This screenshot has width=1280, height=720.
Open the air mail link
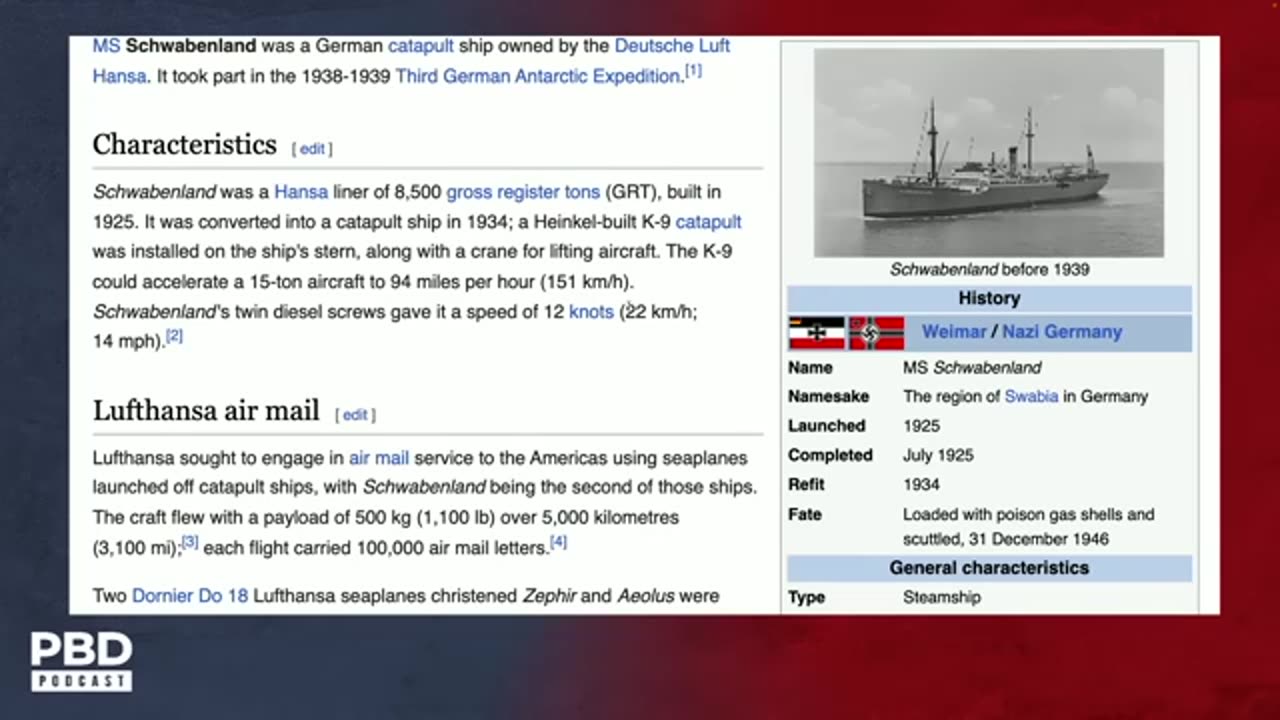pos(379,458)
